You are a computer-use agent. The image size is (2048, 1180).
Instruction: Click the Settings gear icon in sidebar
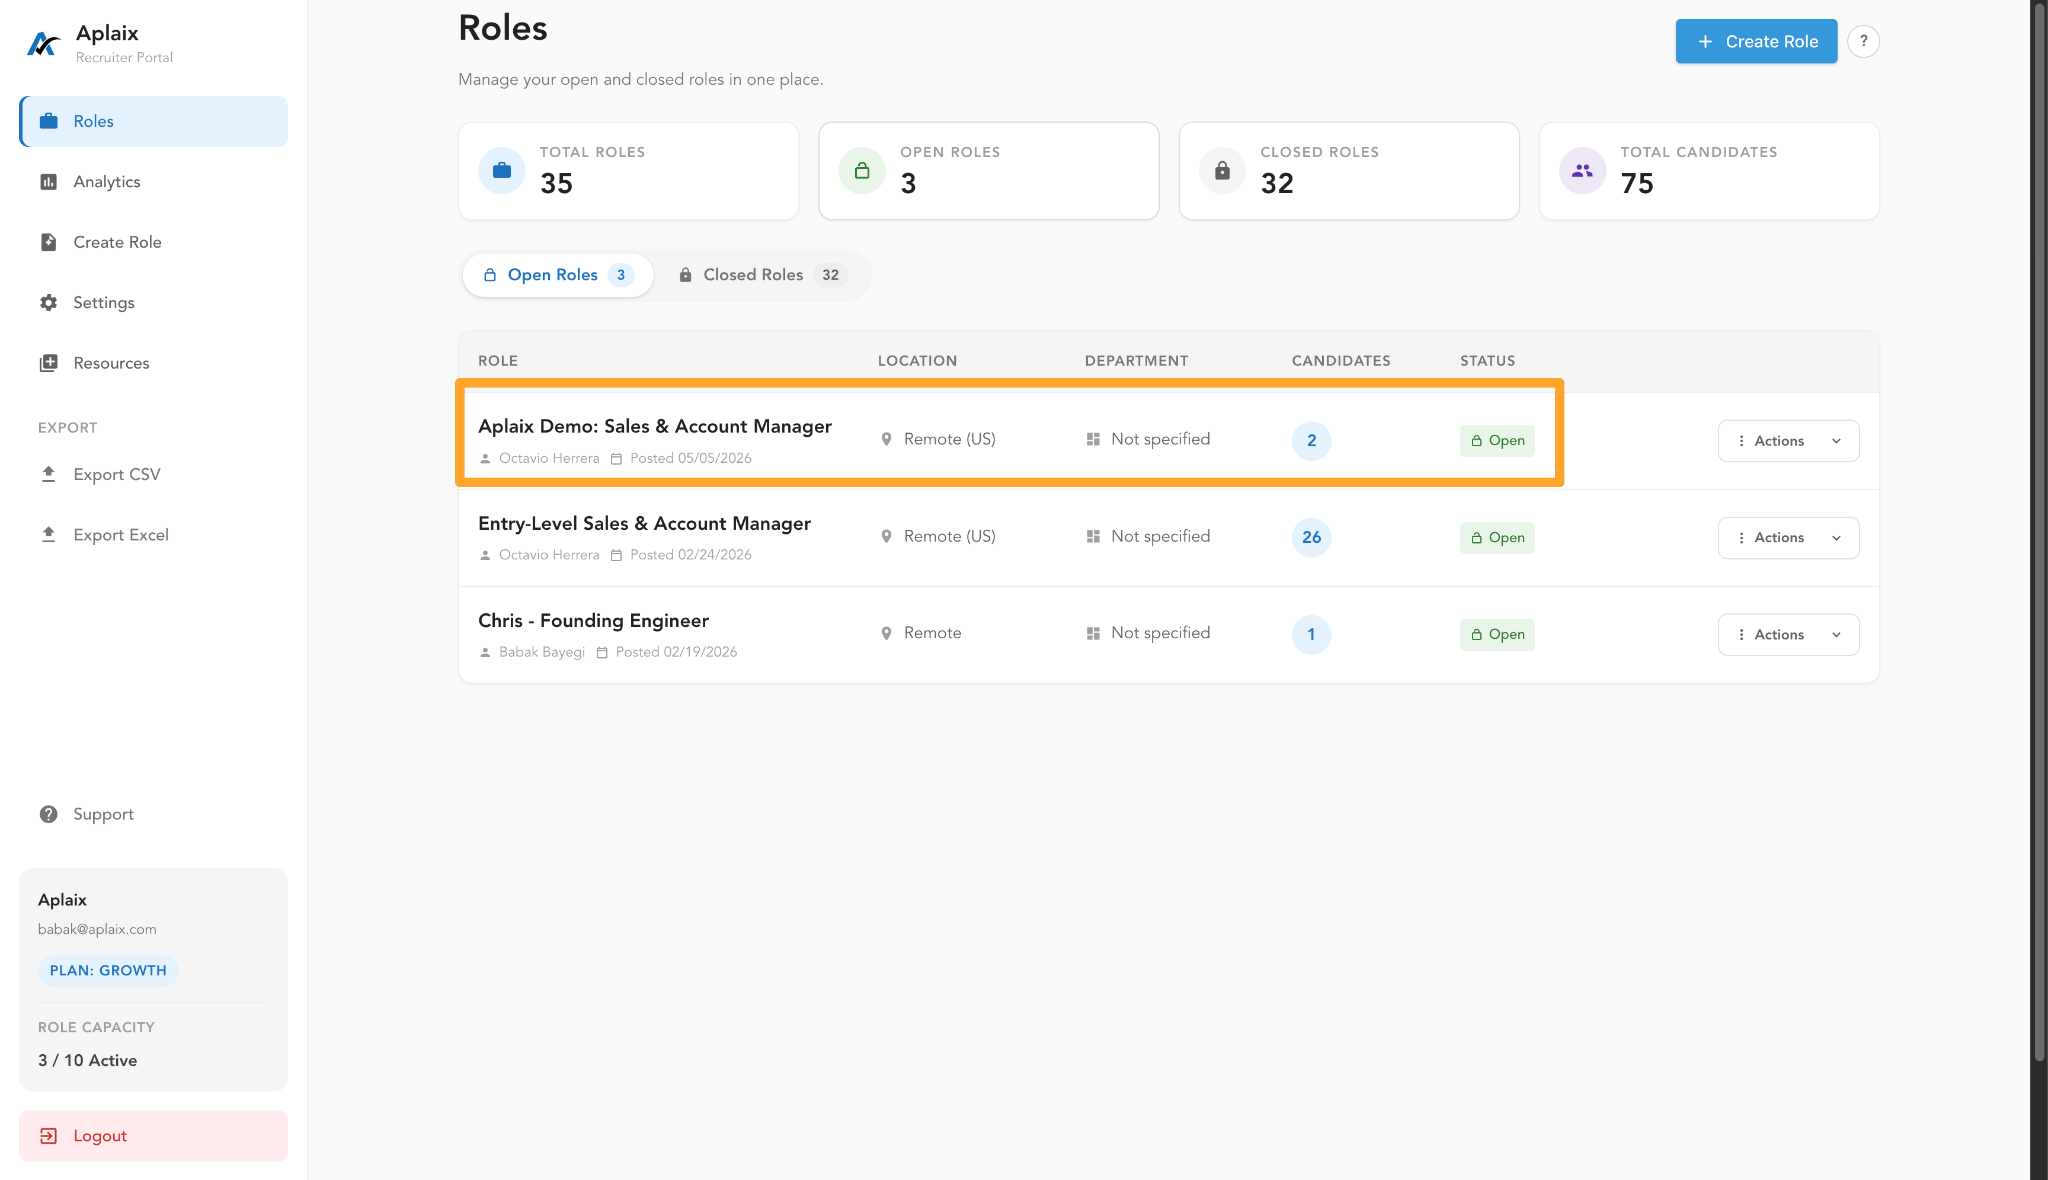tap(48, 302)
